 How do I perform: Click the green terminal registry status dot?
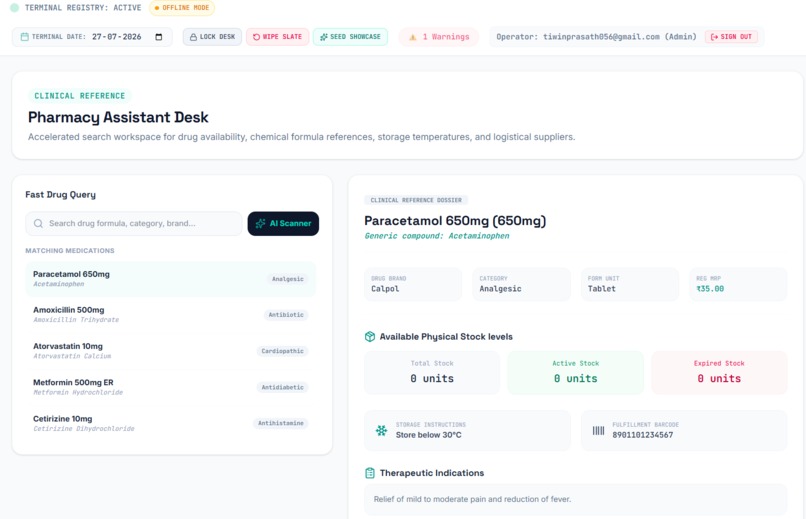tap(14, 8)
